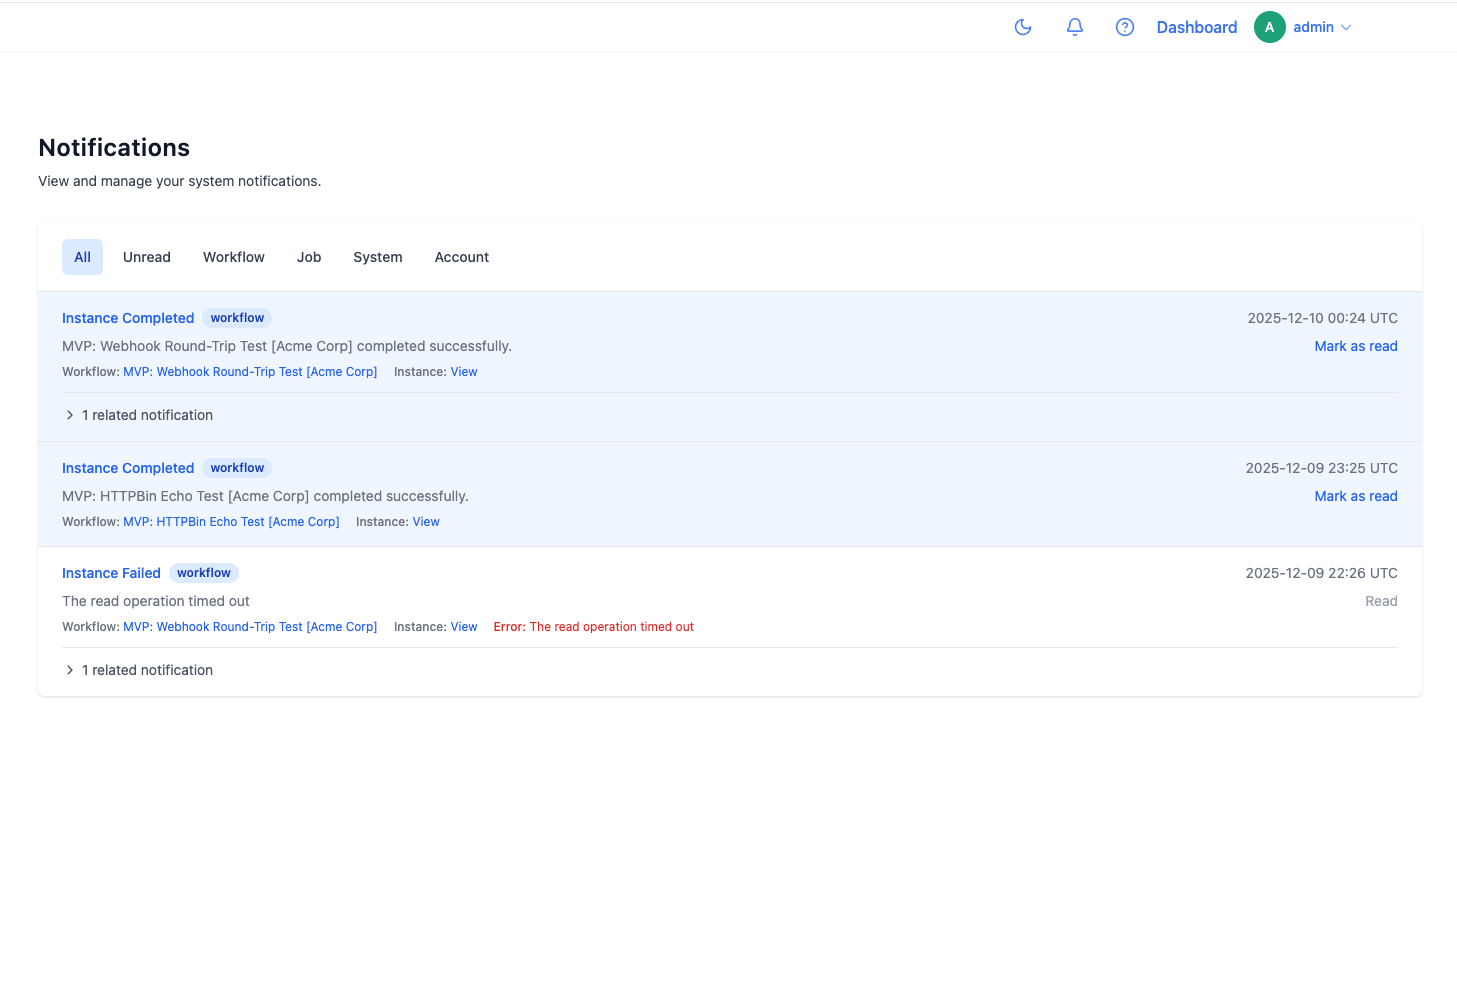Open the admin user dropdown menu
Screen dimensions: 1457x986
tap(1322, 27)
